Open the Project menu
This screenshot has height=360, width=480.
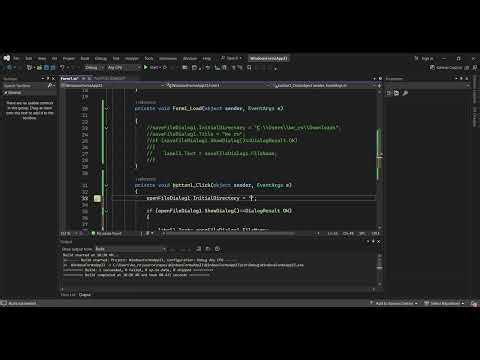[69, 58]
